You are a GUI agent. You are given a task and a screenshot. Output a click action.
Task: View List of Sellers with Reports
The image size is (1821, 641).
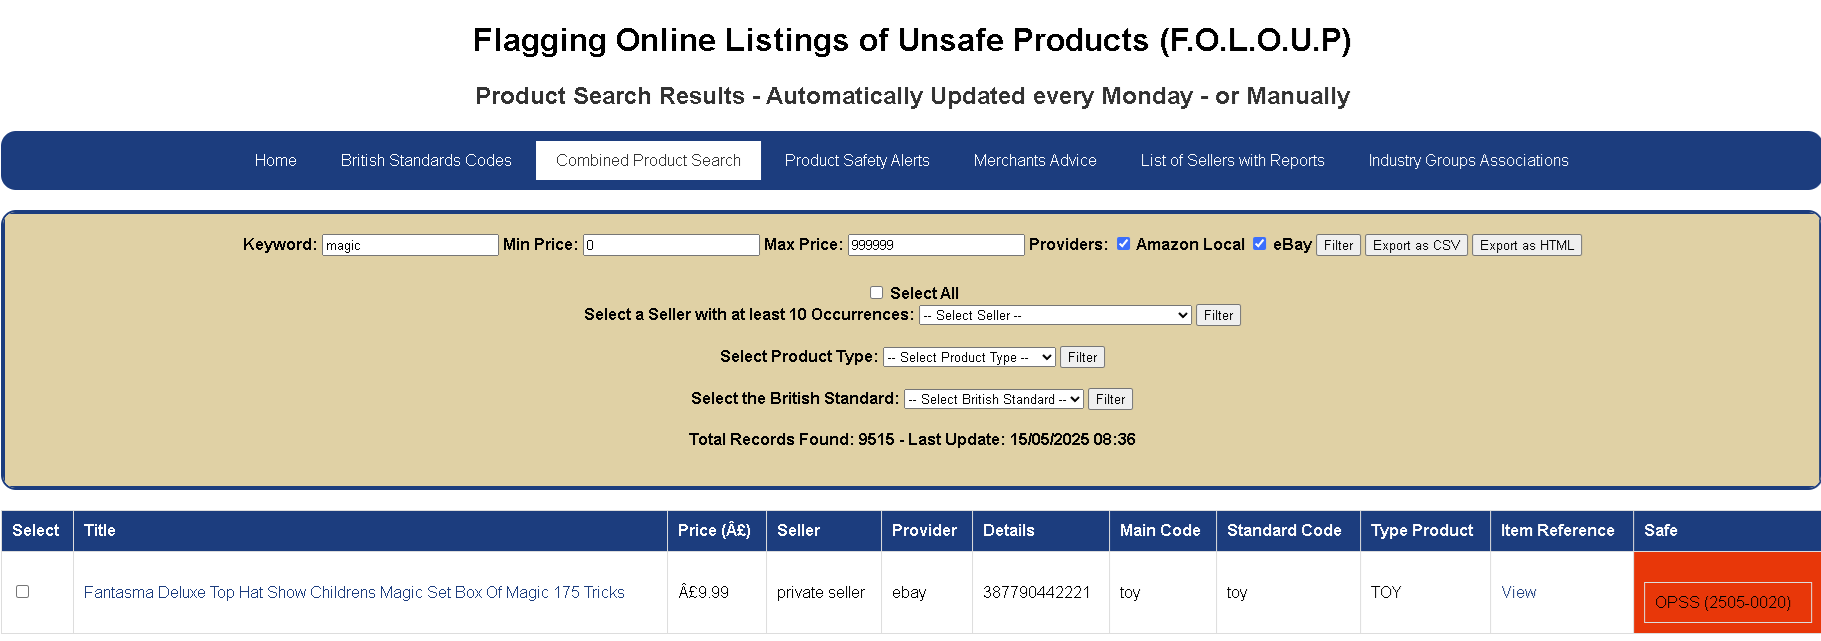tap(1232, 160)
